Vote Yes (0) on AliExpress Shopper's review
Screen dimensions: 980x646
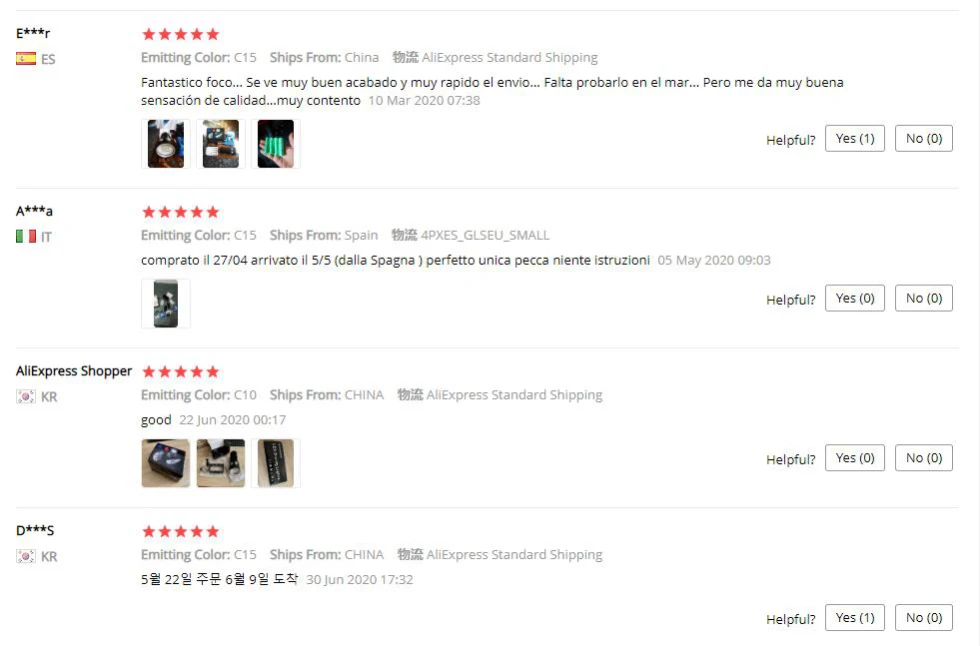(x=854, y=458)
